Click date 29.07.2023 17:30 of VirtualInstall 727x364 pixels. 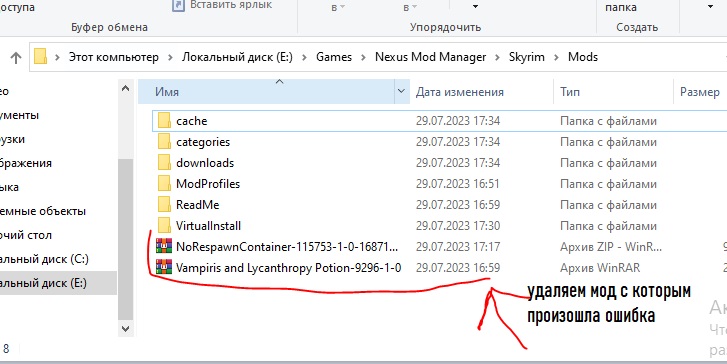tap(458, 226)
